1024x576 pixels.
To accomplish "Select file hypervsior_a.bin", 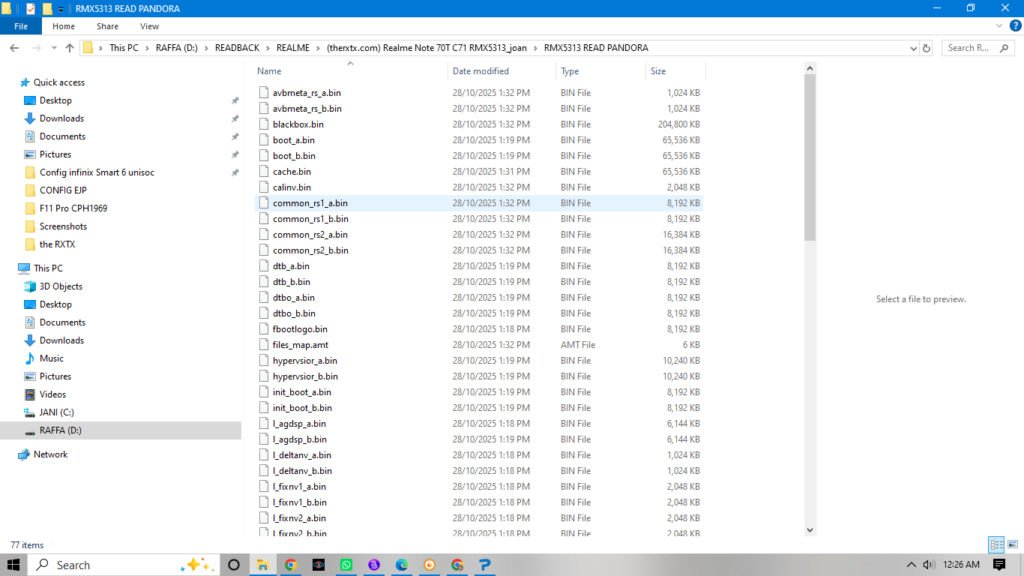I will point(305,360).
